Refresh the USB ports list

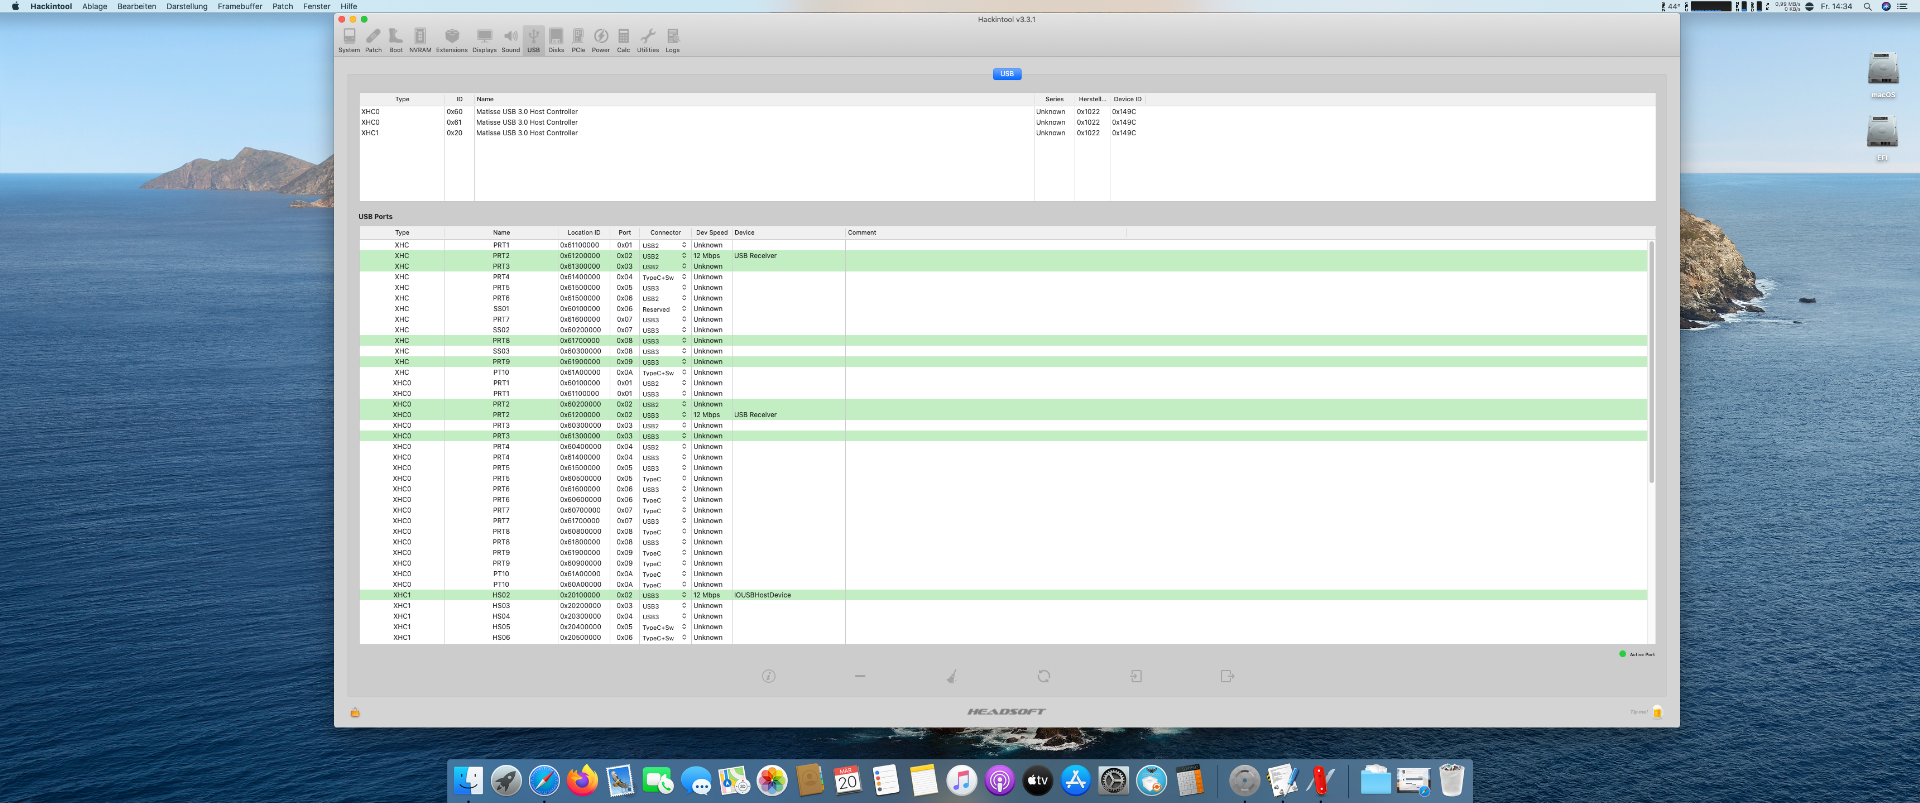click(x=1044, y=676)
